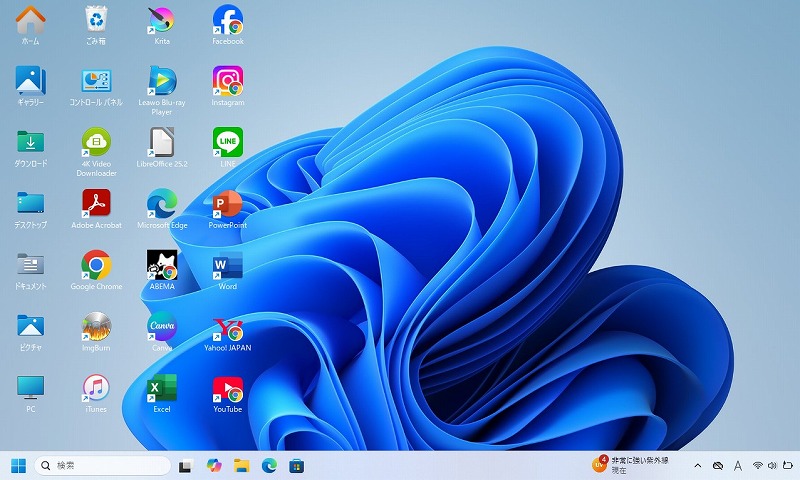Screen dimensions: 800x480
Task: Launch Copilot from the taskbar
Action: click(214, 465)
